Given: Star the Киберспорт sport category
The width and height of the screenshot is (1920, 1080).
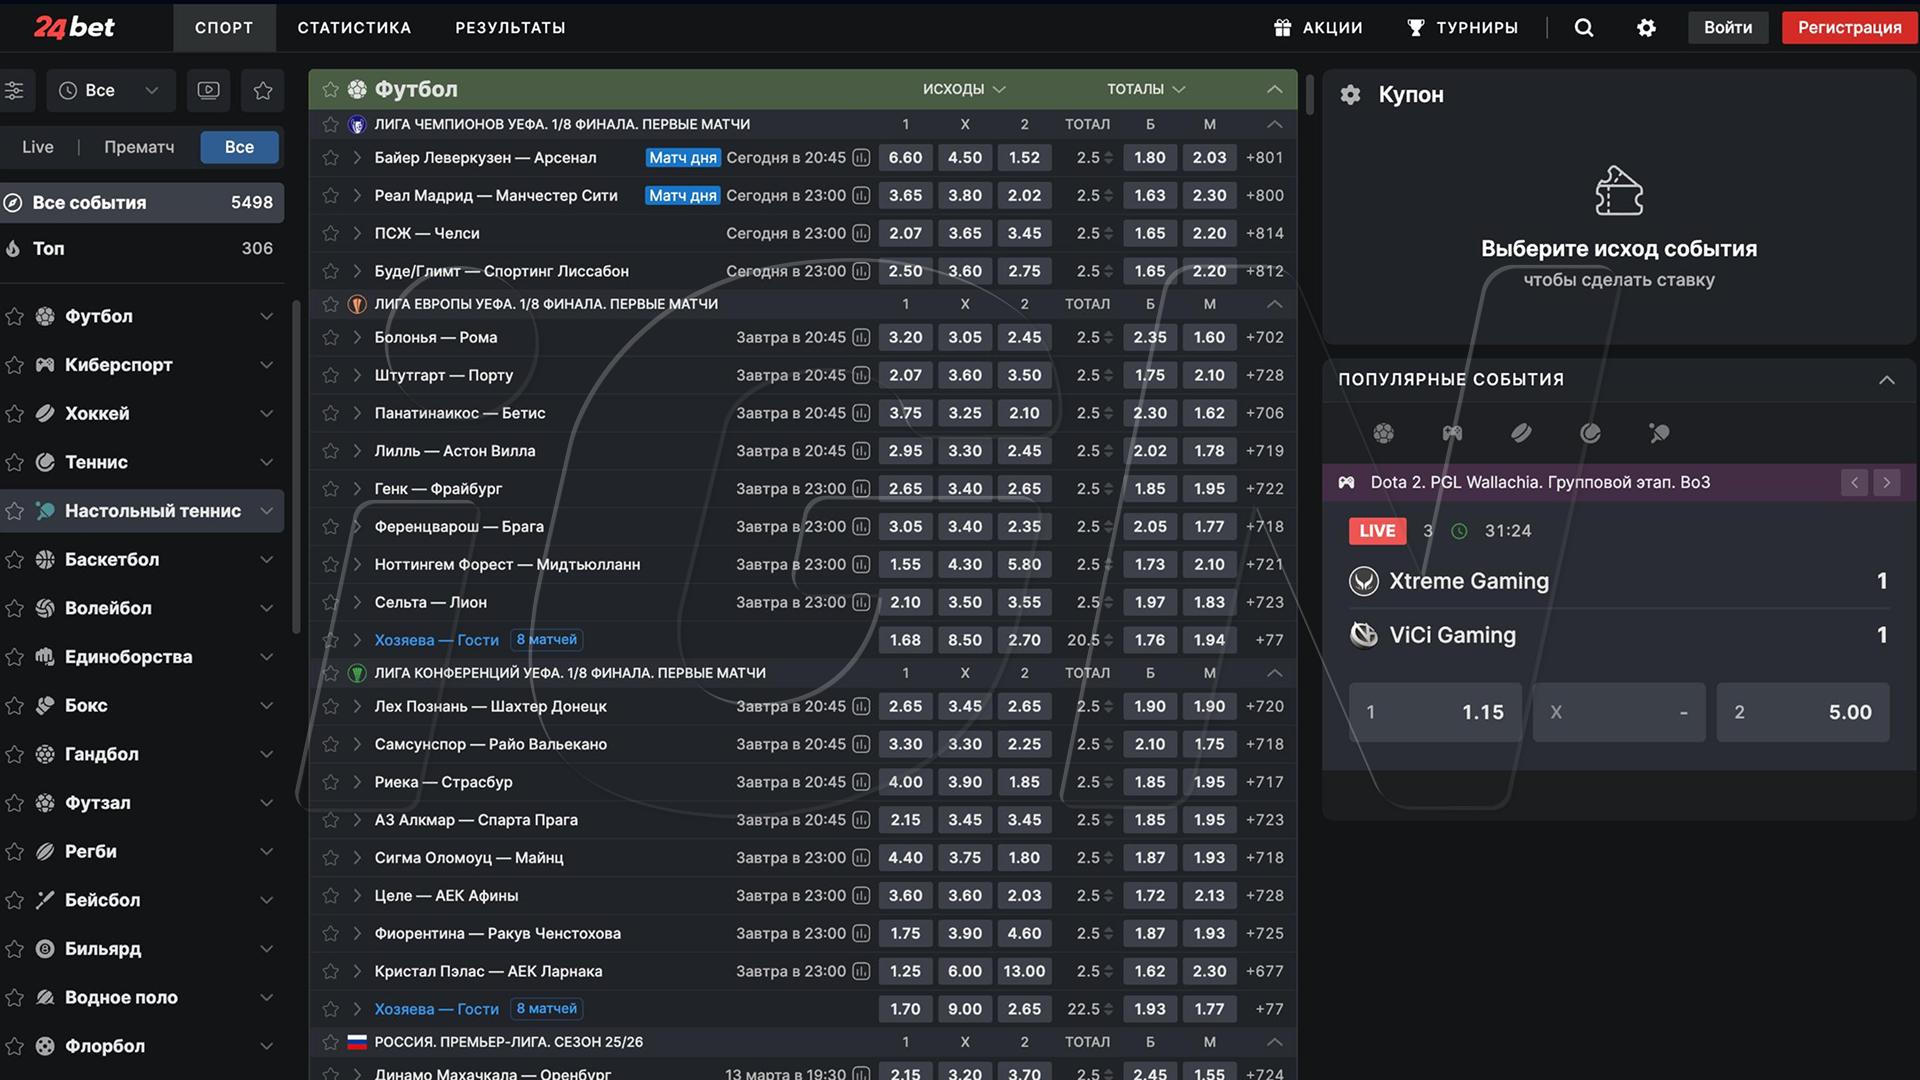Looking at the screenshot, I should point(14,365).
